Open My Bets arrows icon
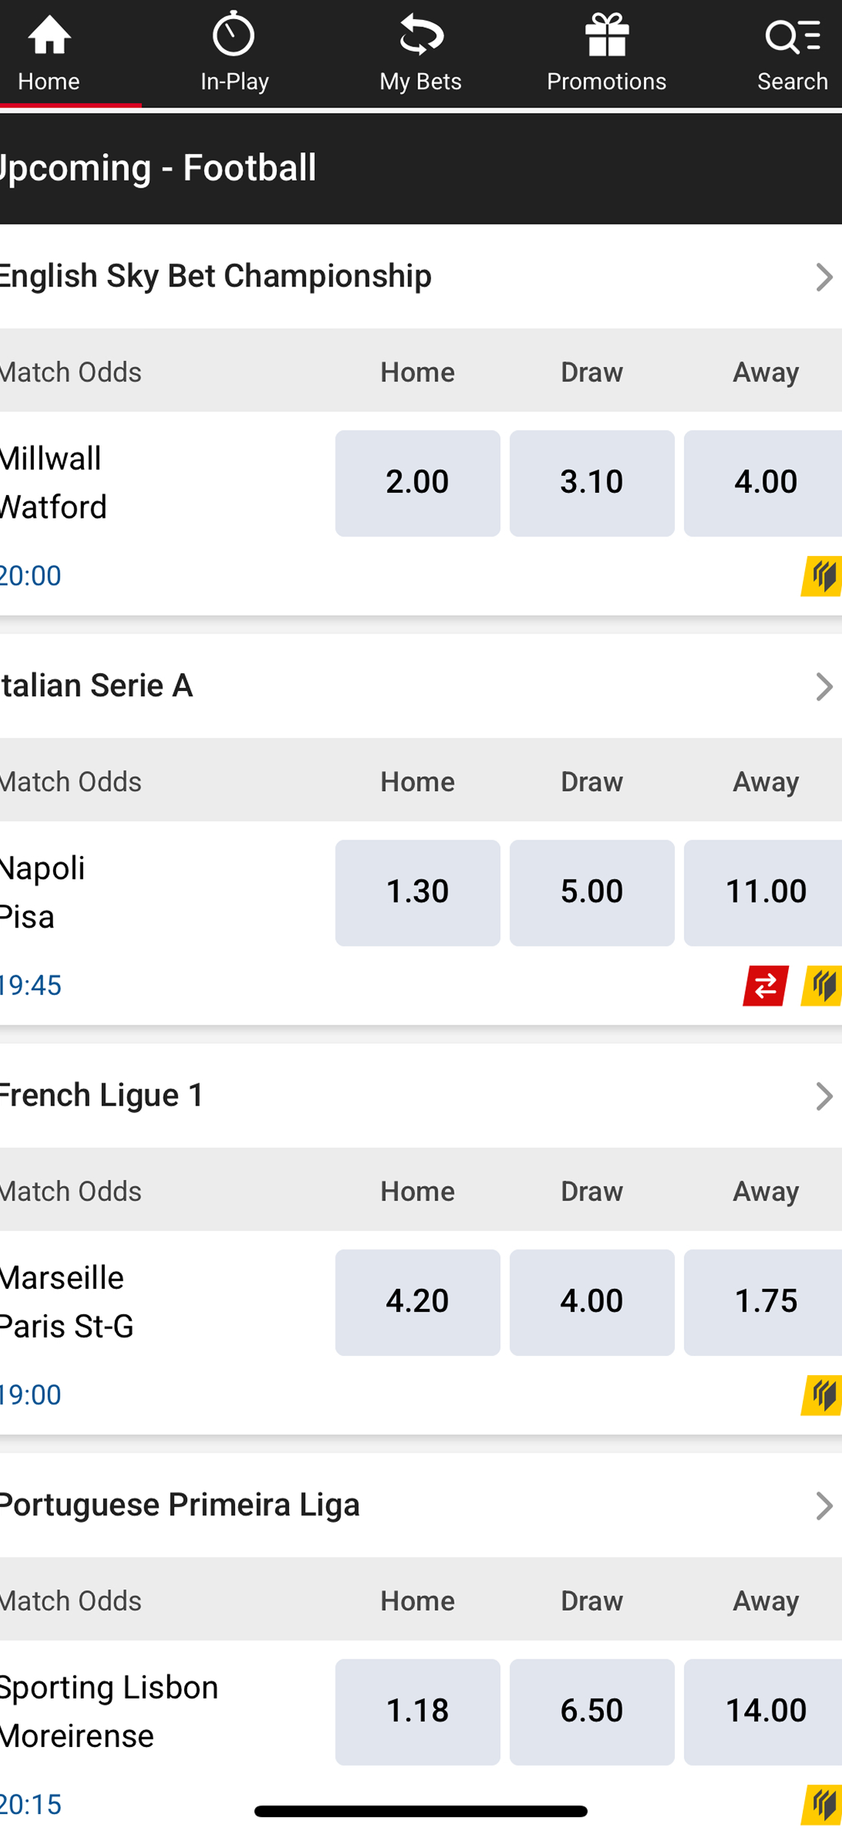 (x=421, y=36)
